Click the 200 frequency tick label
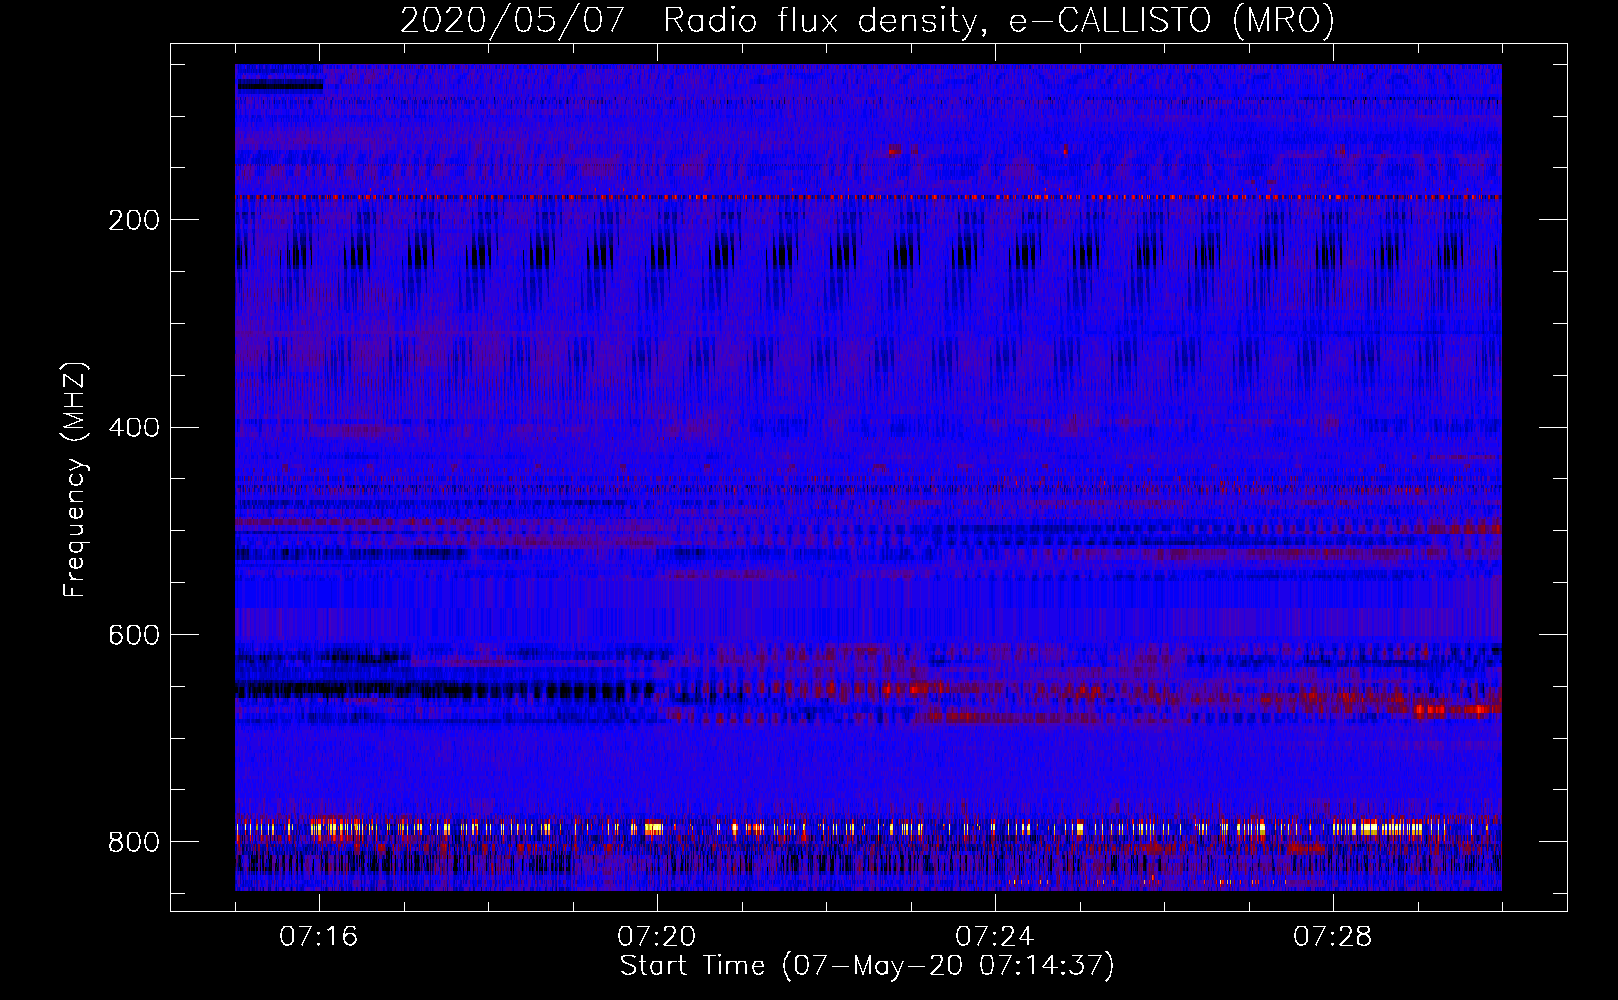The height and width of the screenshot is (1000, 1618). (x=134, y=220)
